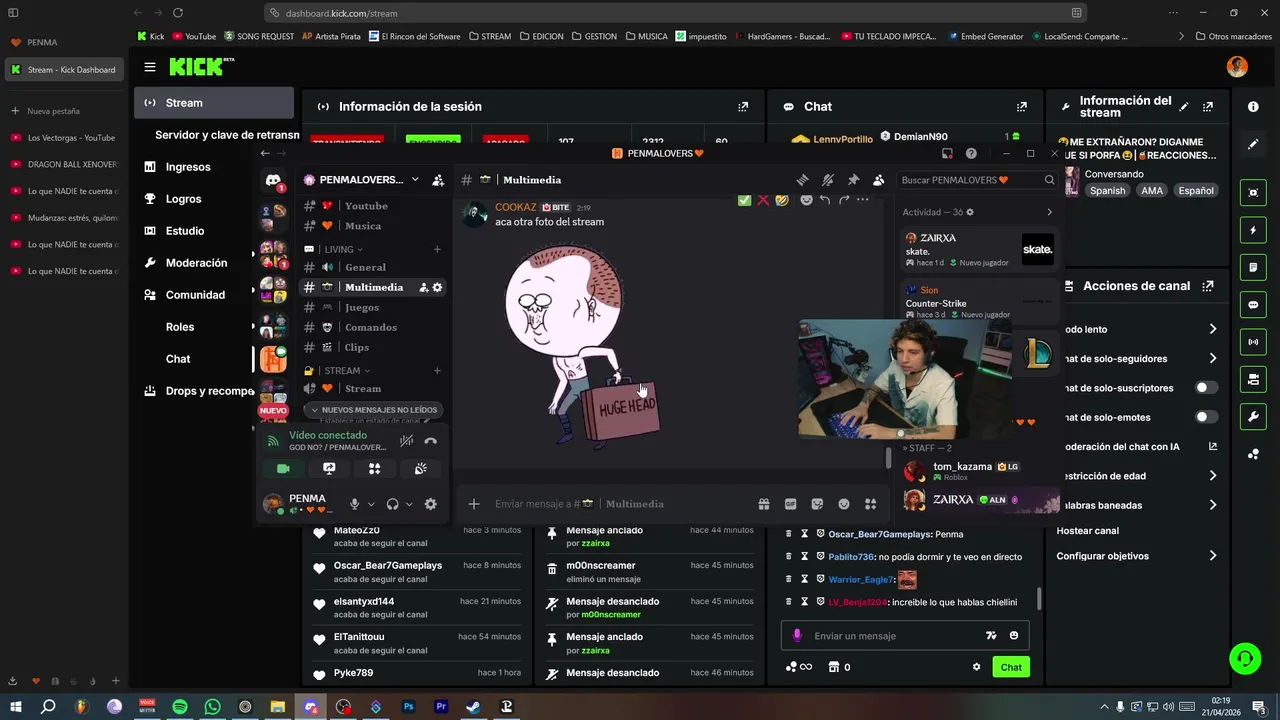Open the green support headset button
The width and height of the screenshot is (1280, 720).
click(x=1245, y=659)
